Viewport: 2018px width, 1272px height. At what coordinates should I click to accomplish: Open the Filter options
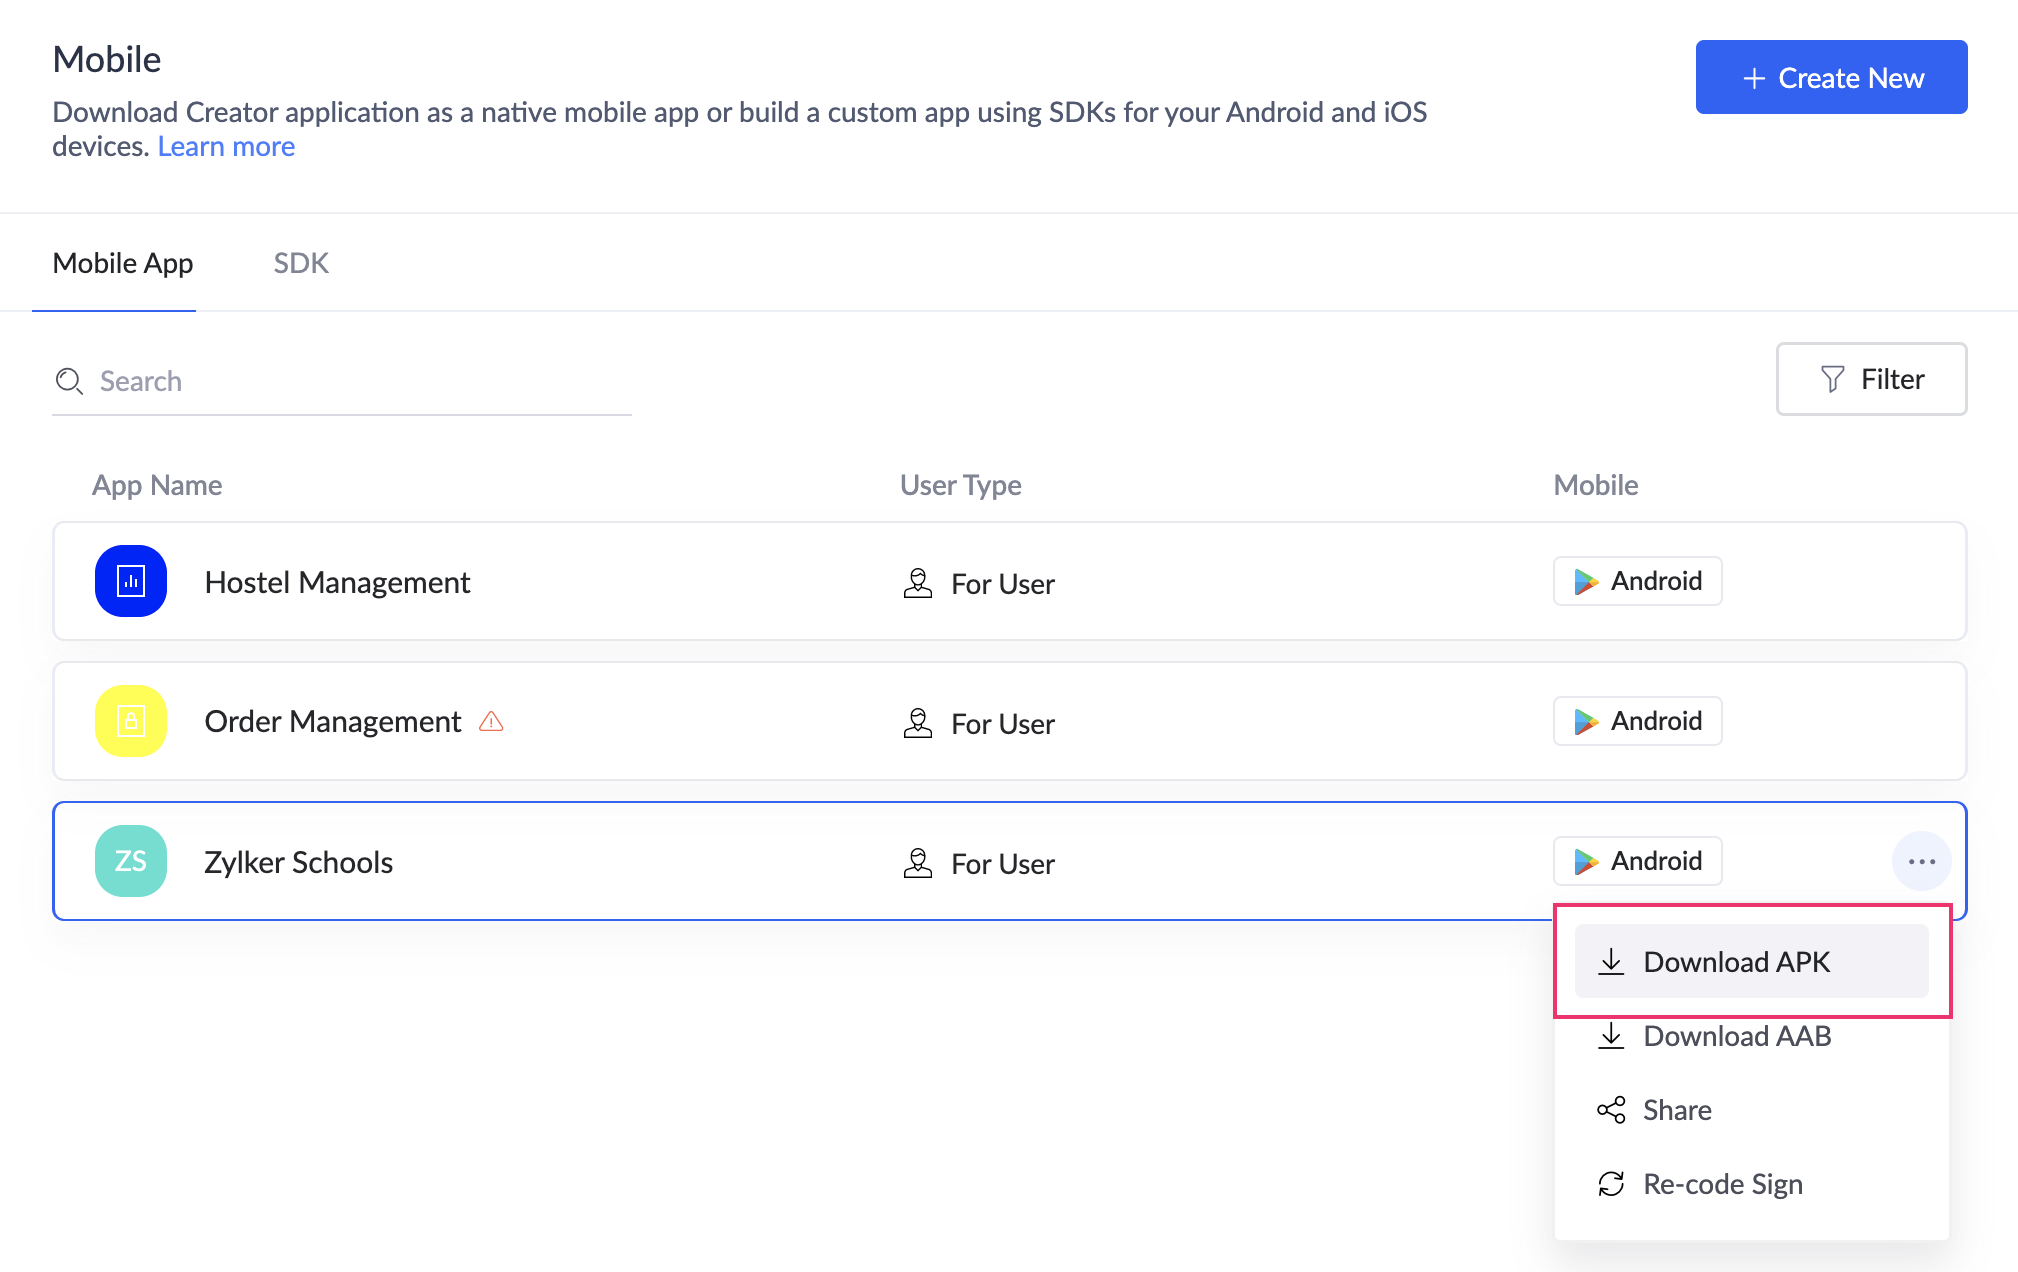pos(1871,379)
